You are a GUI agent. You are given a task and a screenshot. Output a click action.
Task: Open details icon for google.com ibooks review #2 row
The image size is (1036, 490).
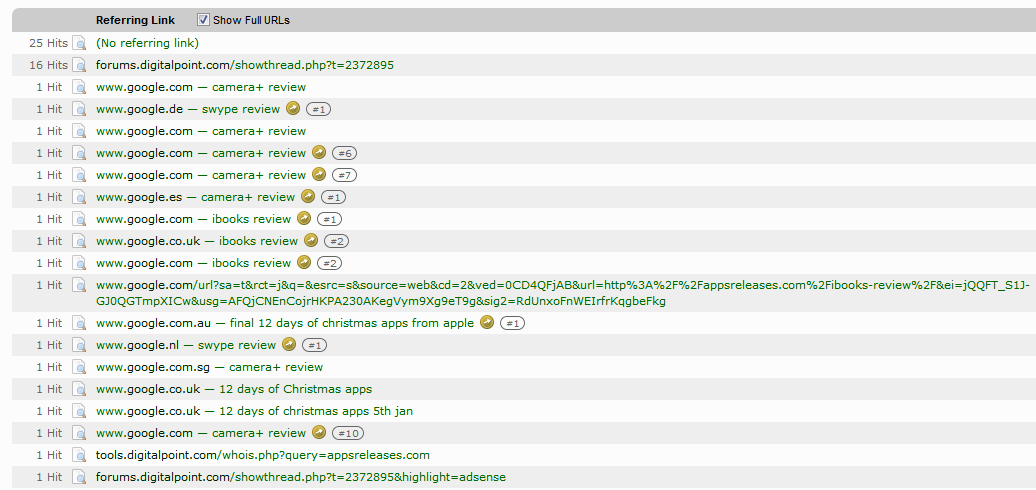[x=79, y=263]
